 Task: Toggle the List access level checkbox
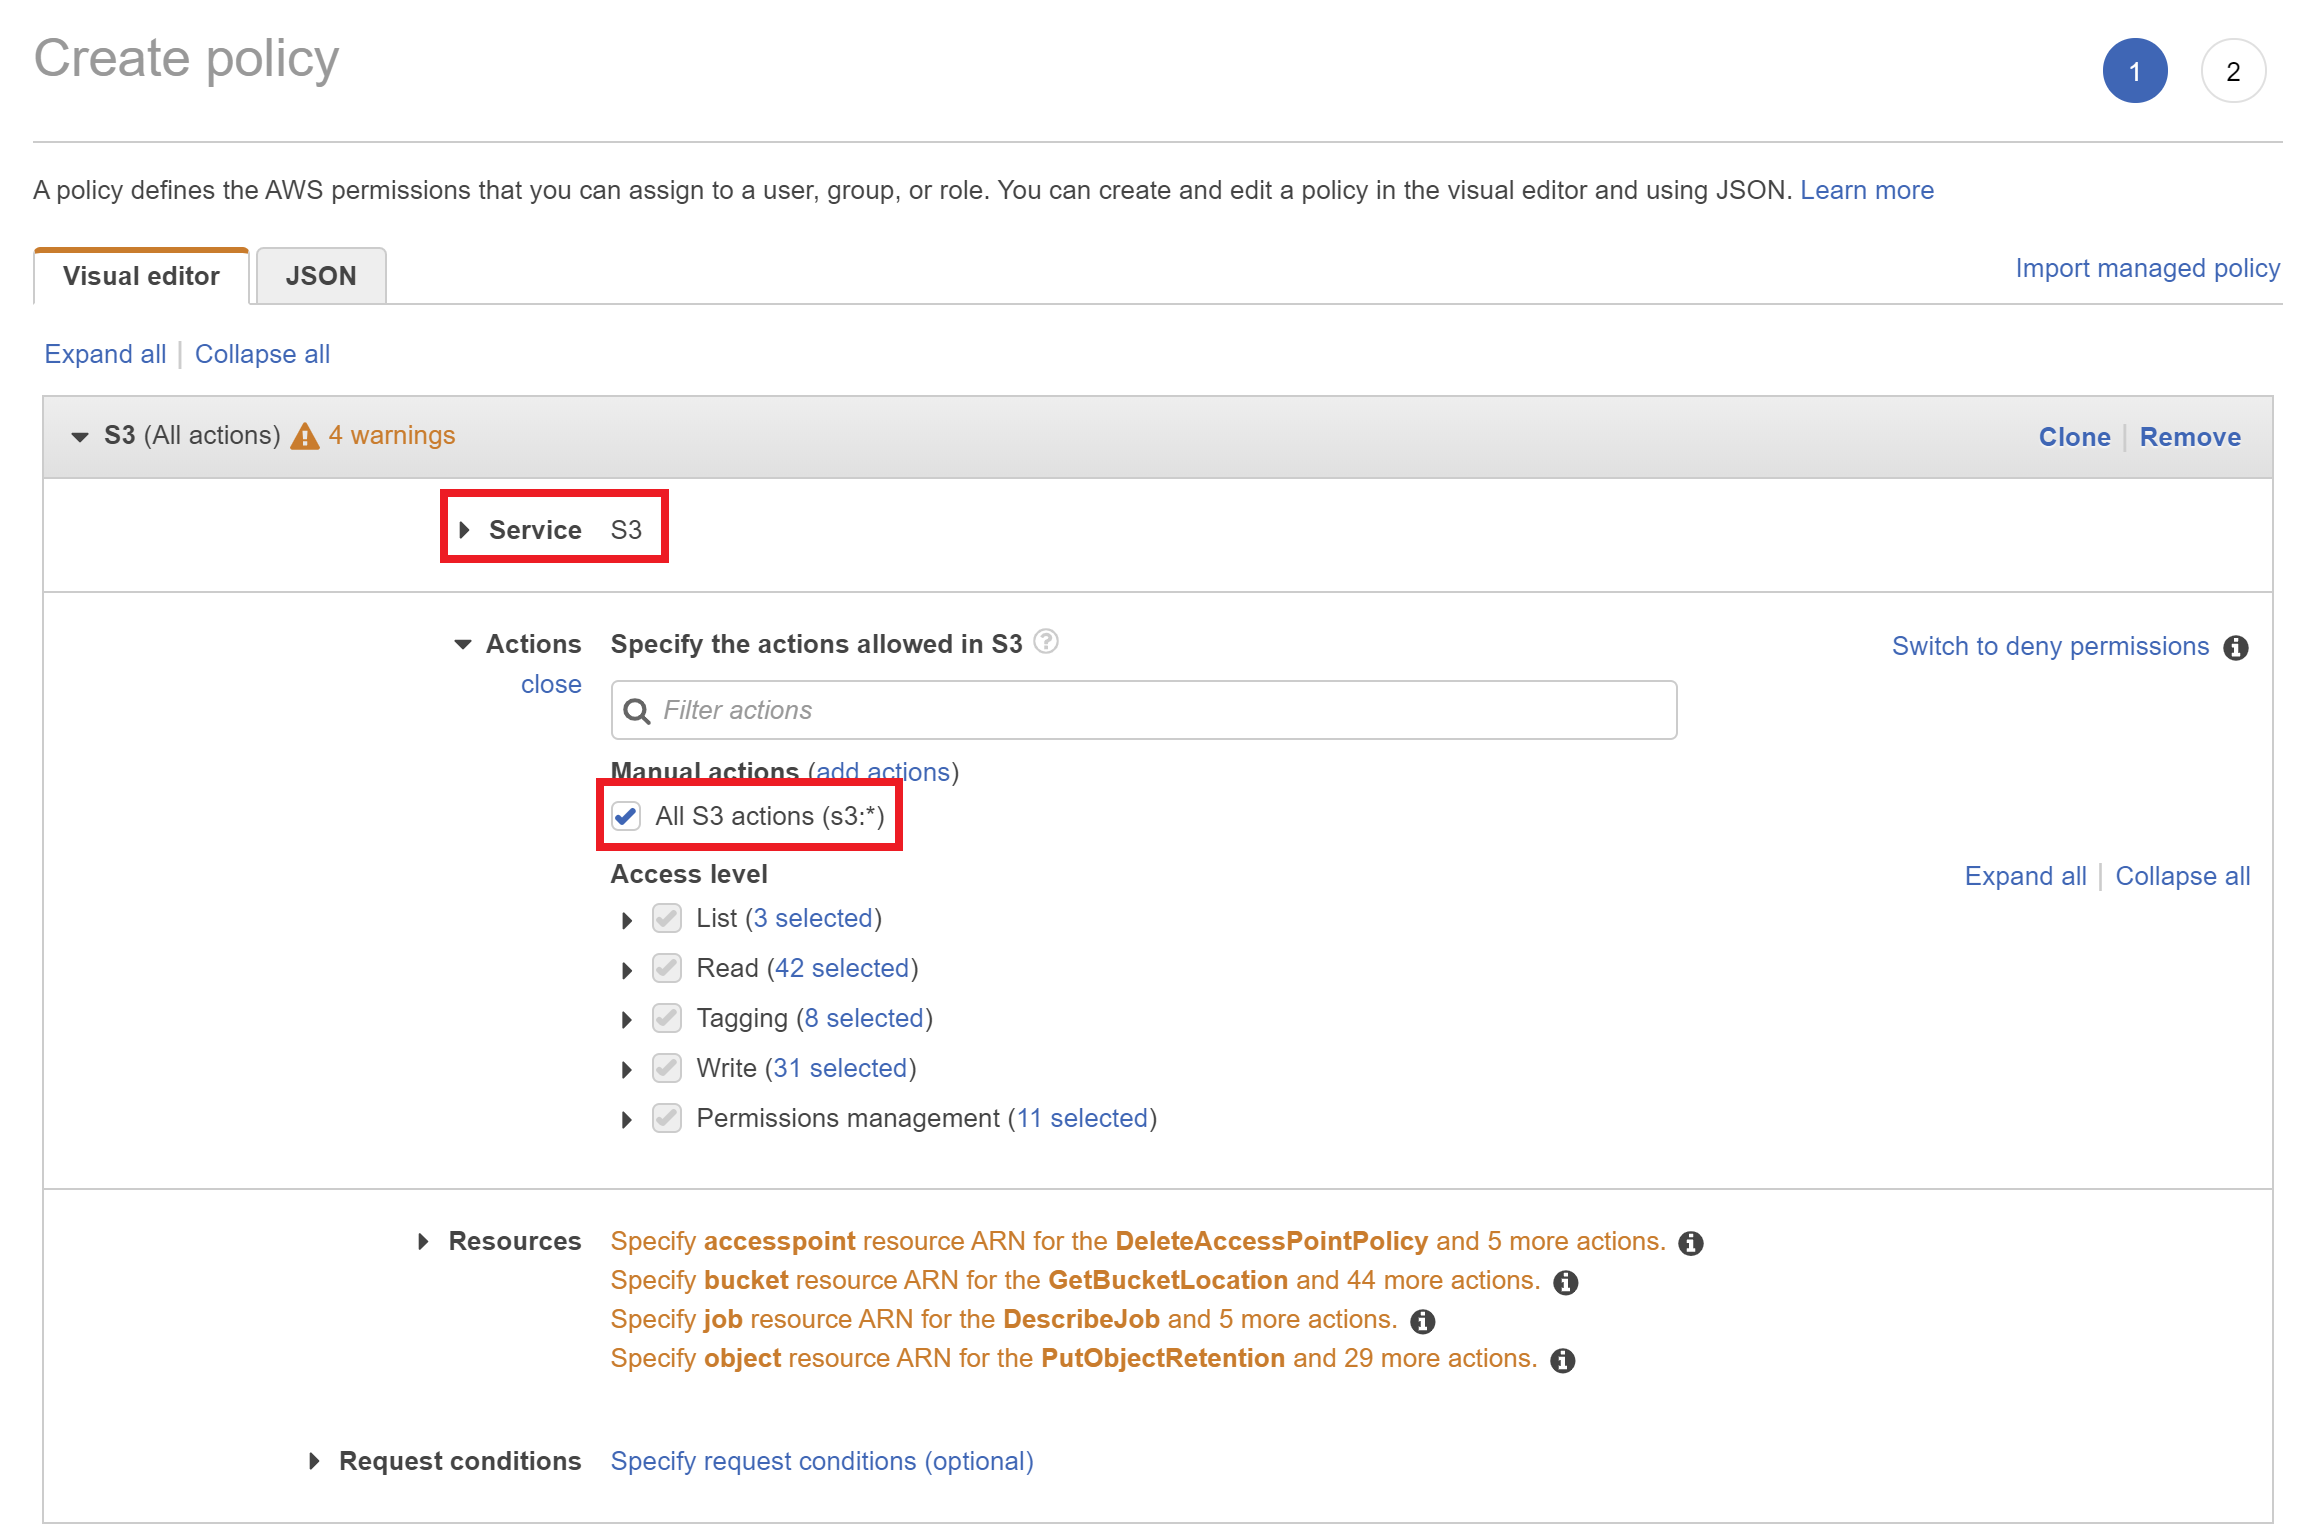(x=667, y=918)
